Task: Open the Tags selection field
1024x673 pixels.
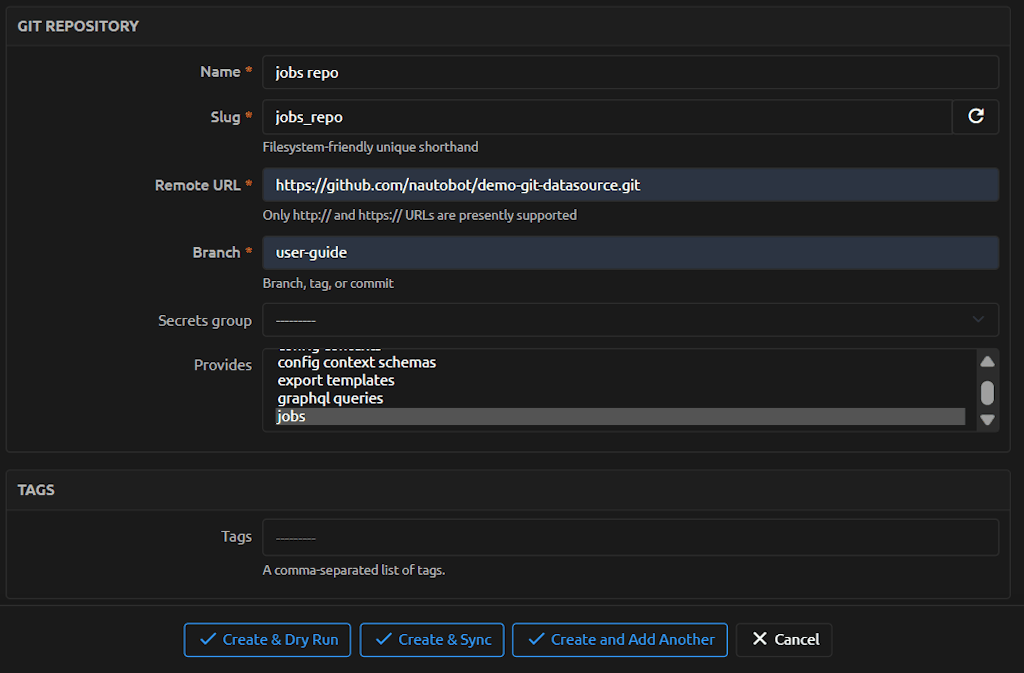Action: coord(630,537)
